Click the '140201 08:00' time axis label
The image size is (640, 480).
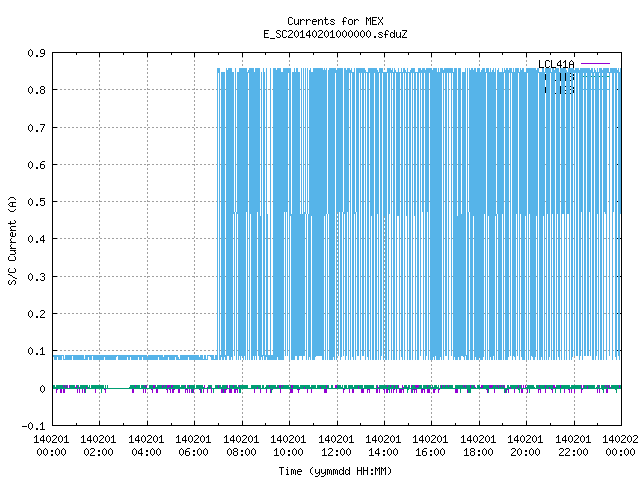tap(241, 446)
